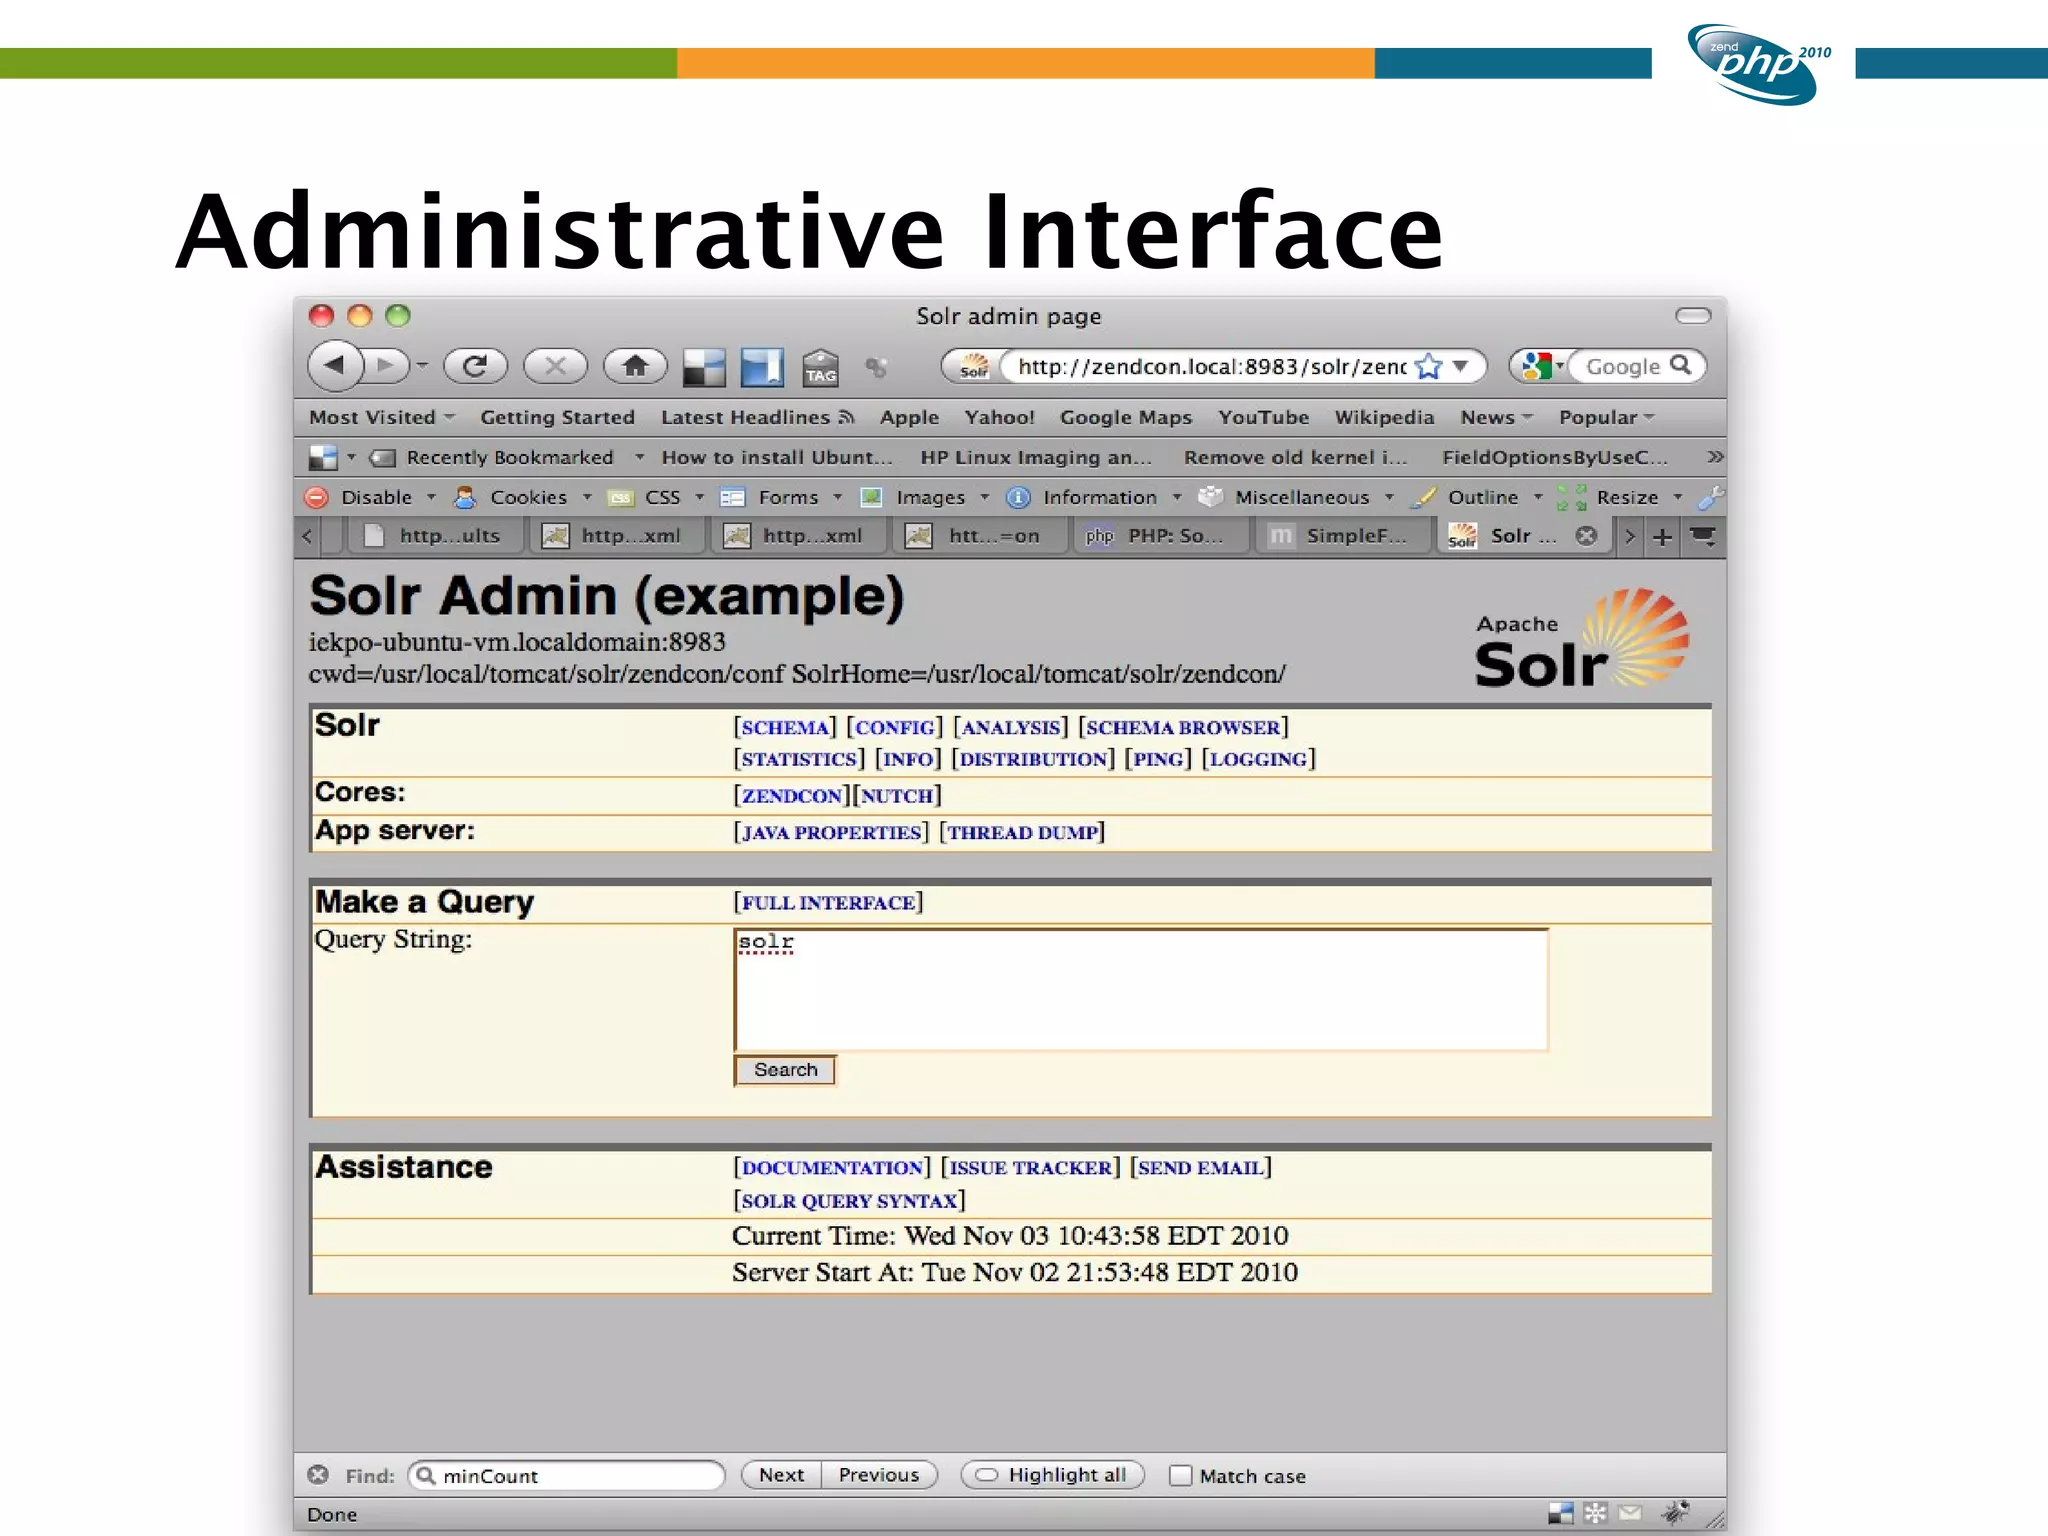The image size is (2048, 1536).
Task: Close the find bar with X icon
Action: click(x=319, y=1475)
